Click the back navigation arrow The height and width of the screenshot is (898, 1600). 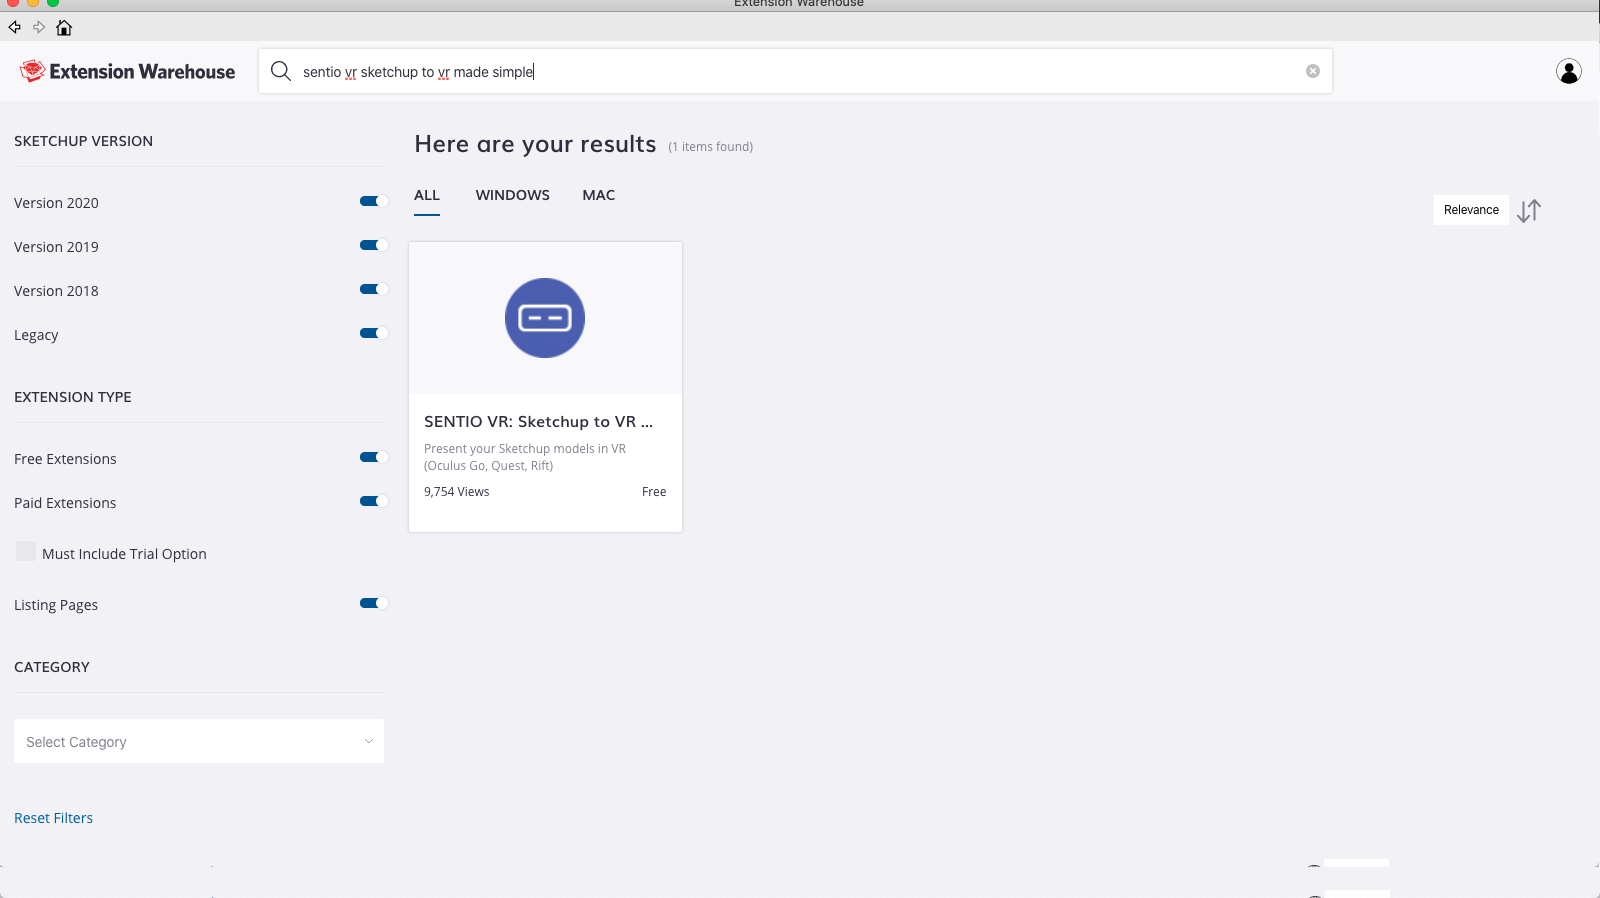pos(15,27)
